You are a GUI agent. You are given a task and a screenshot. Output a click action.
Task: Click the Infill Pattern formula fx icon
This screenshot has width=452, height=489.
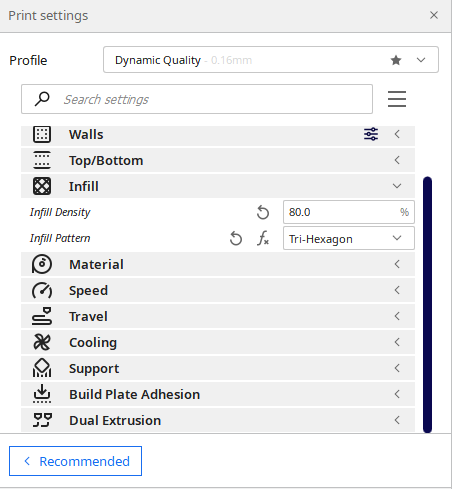263,238
